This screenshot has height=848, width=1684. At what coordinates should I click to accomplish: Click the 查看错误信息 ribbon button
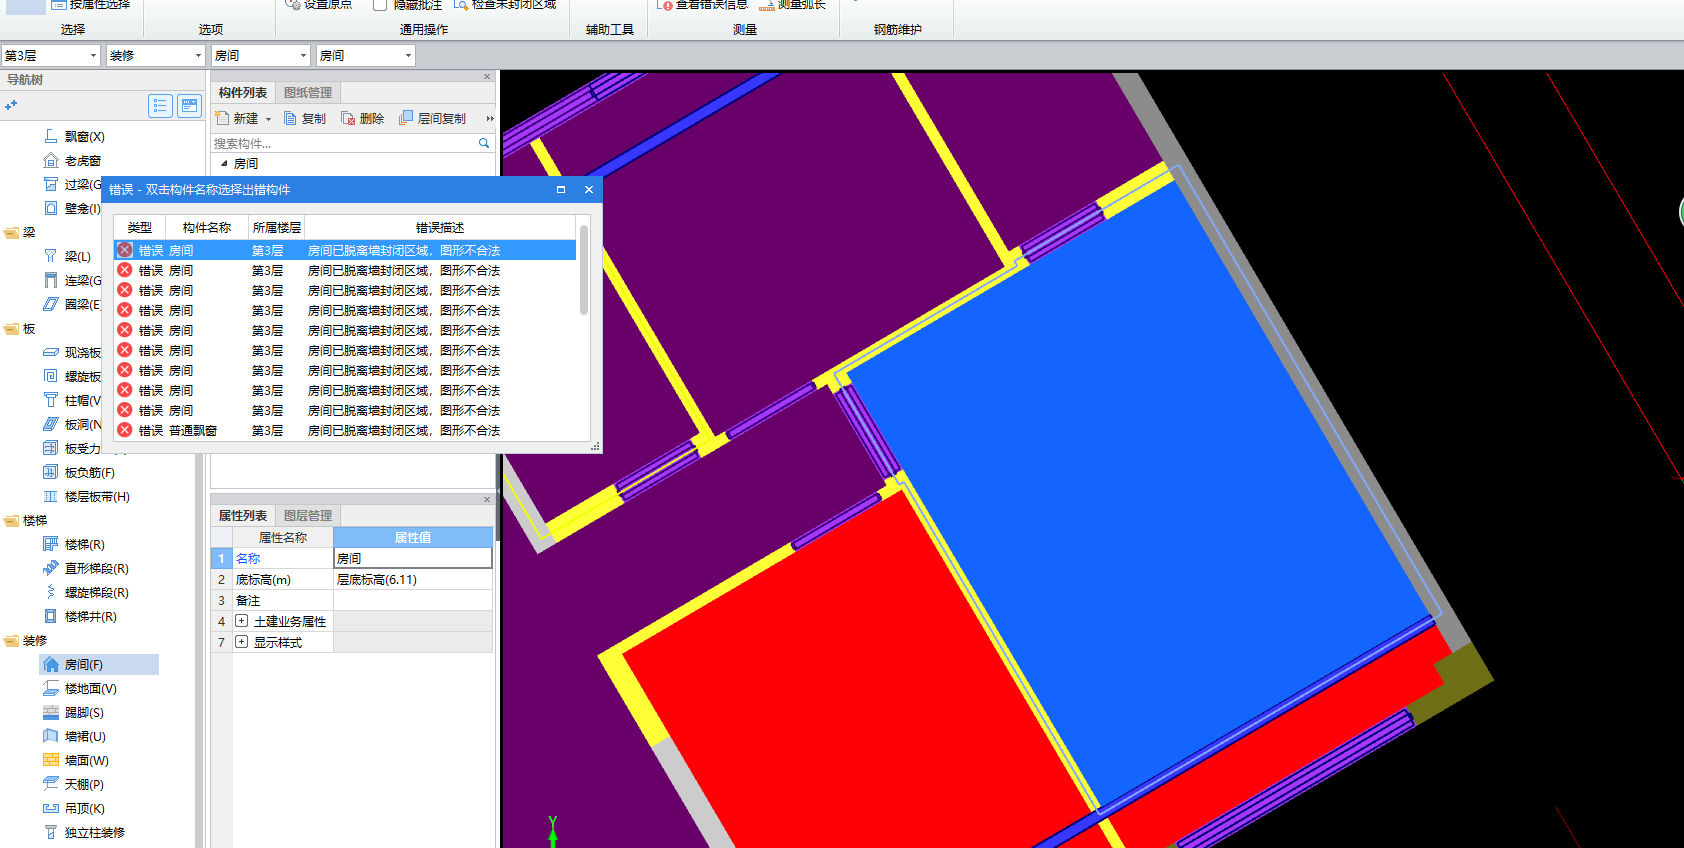tap(703, 5)
